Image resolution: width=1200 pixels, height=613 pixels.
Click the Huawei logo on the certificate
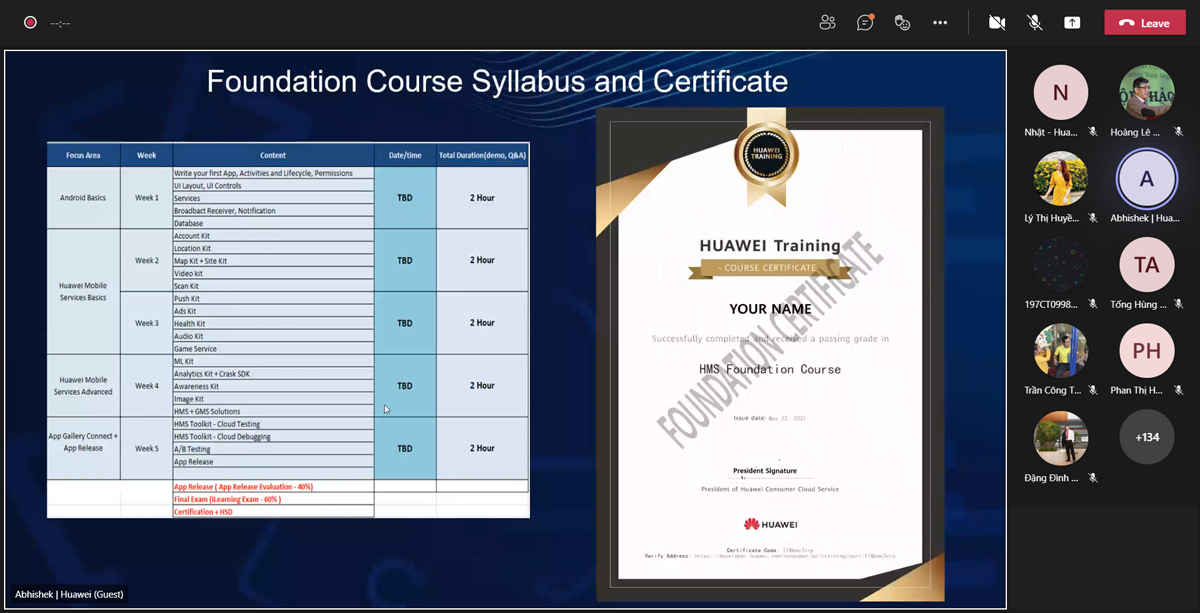coord(770,524)
